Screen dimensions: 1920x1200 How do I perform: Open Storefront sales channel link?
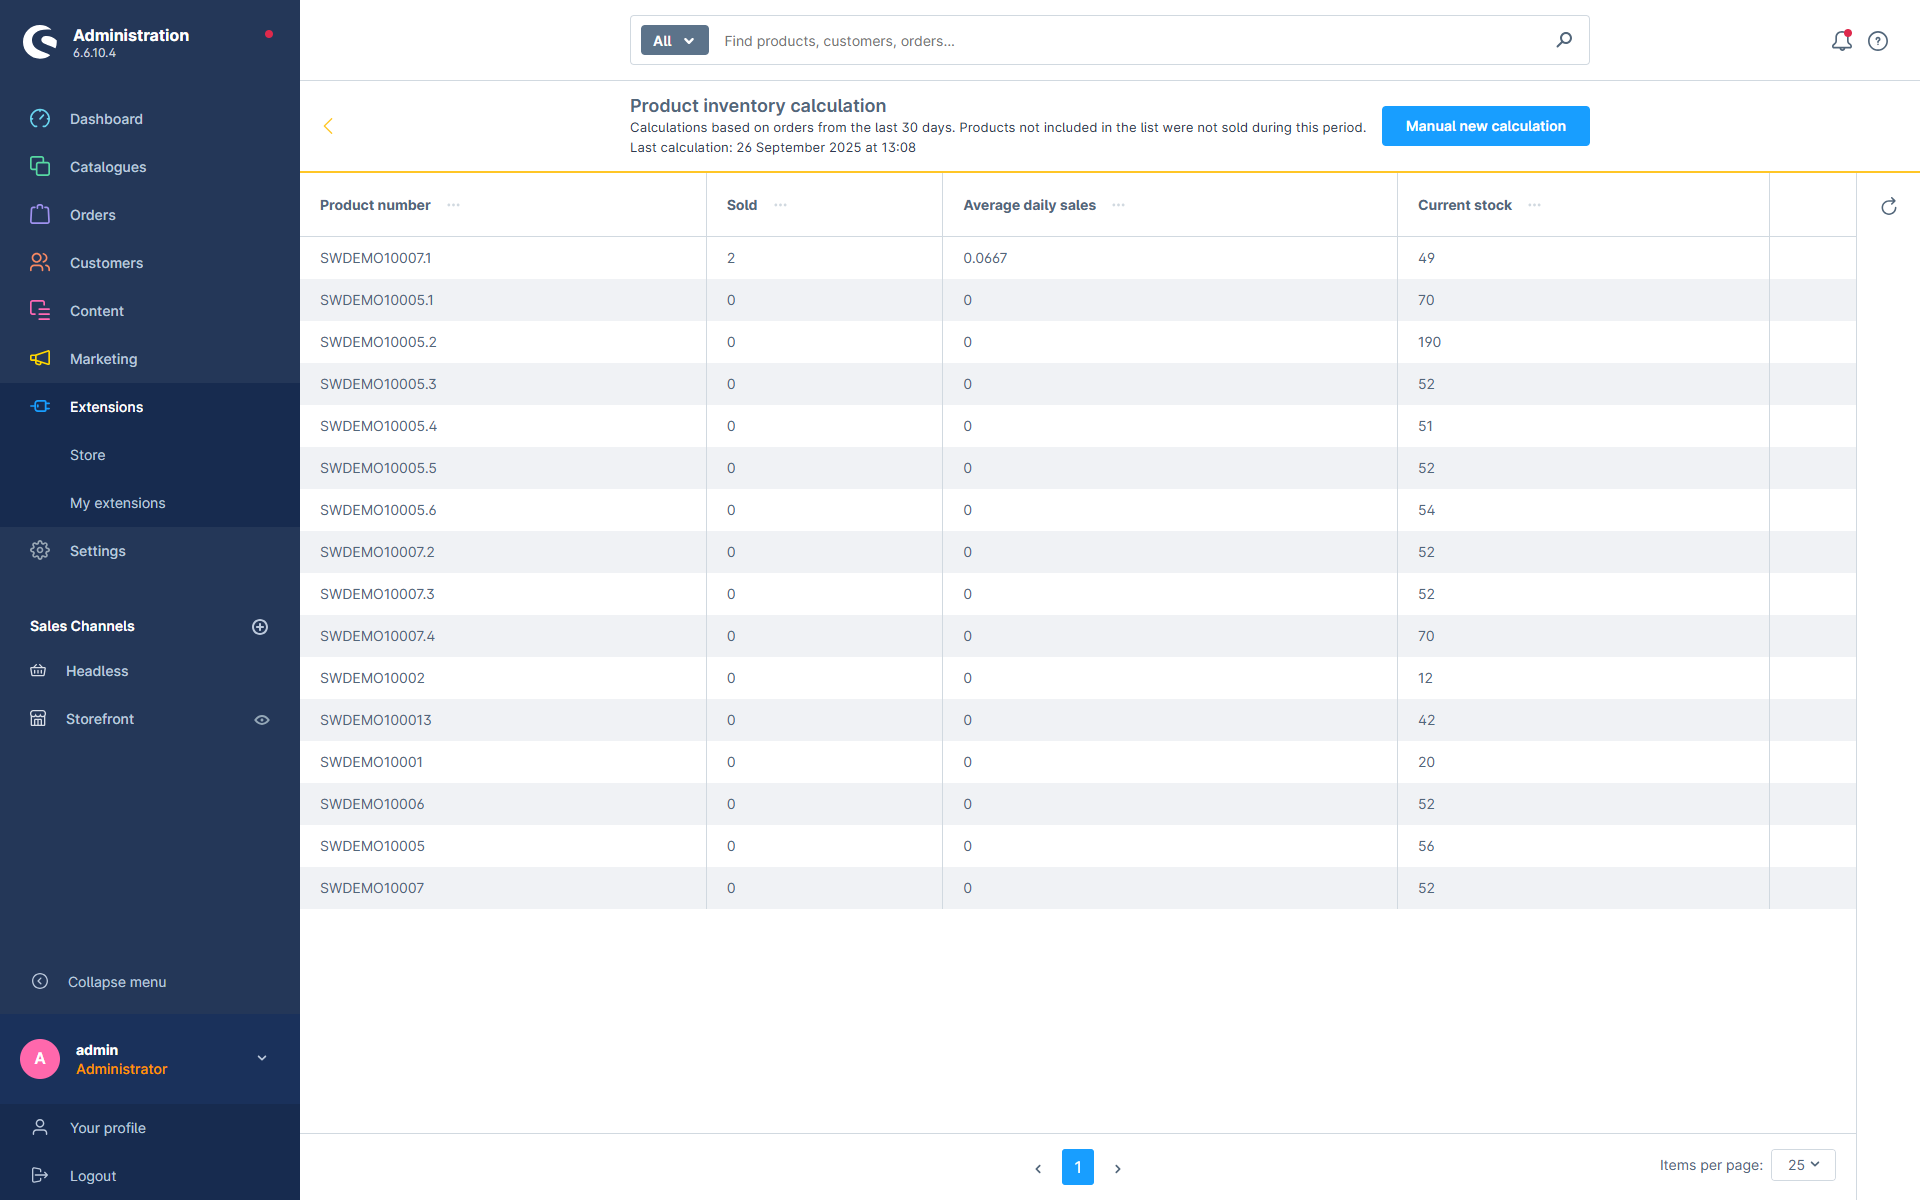click(100, 719)
